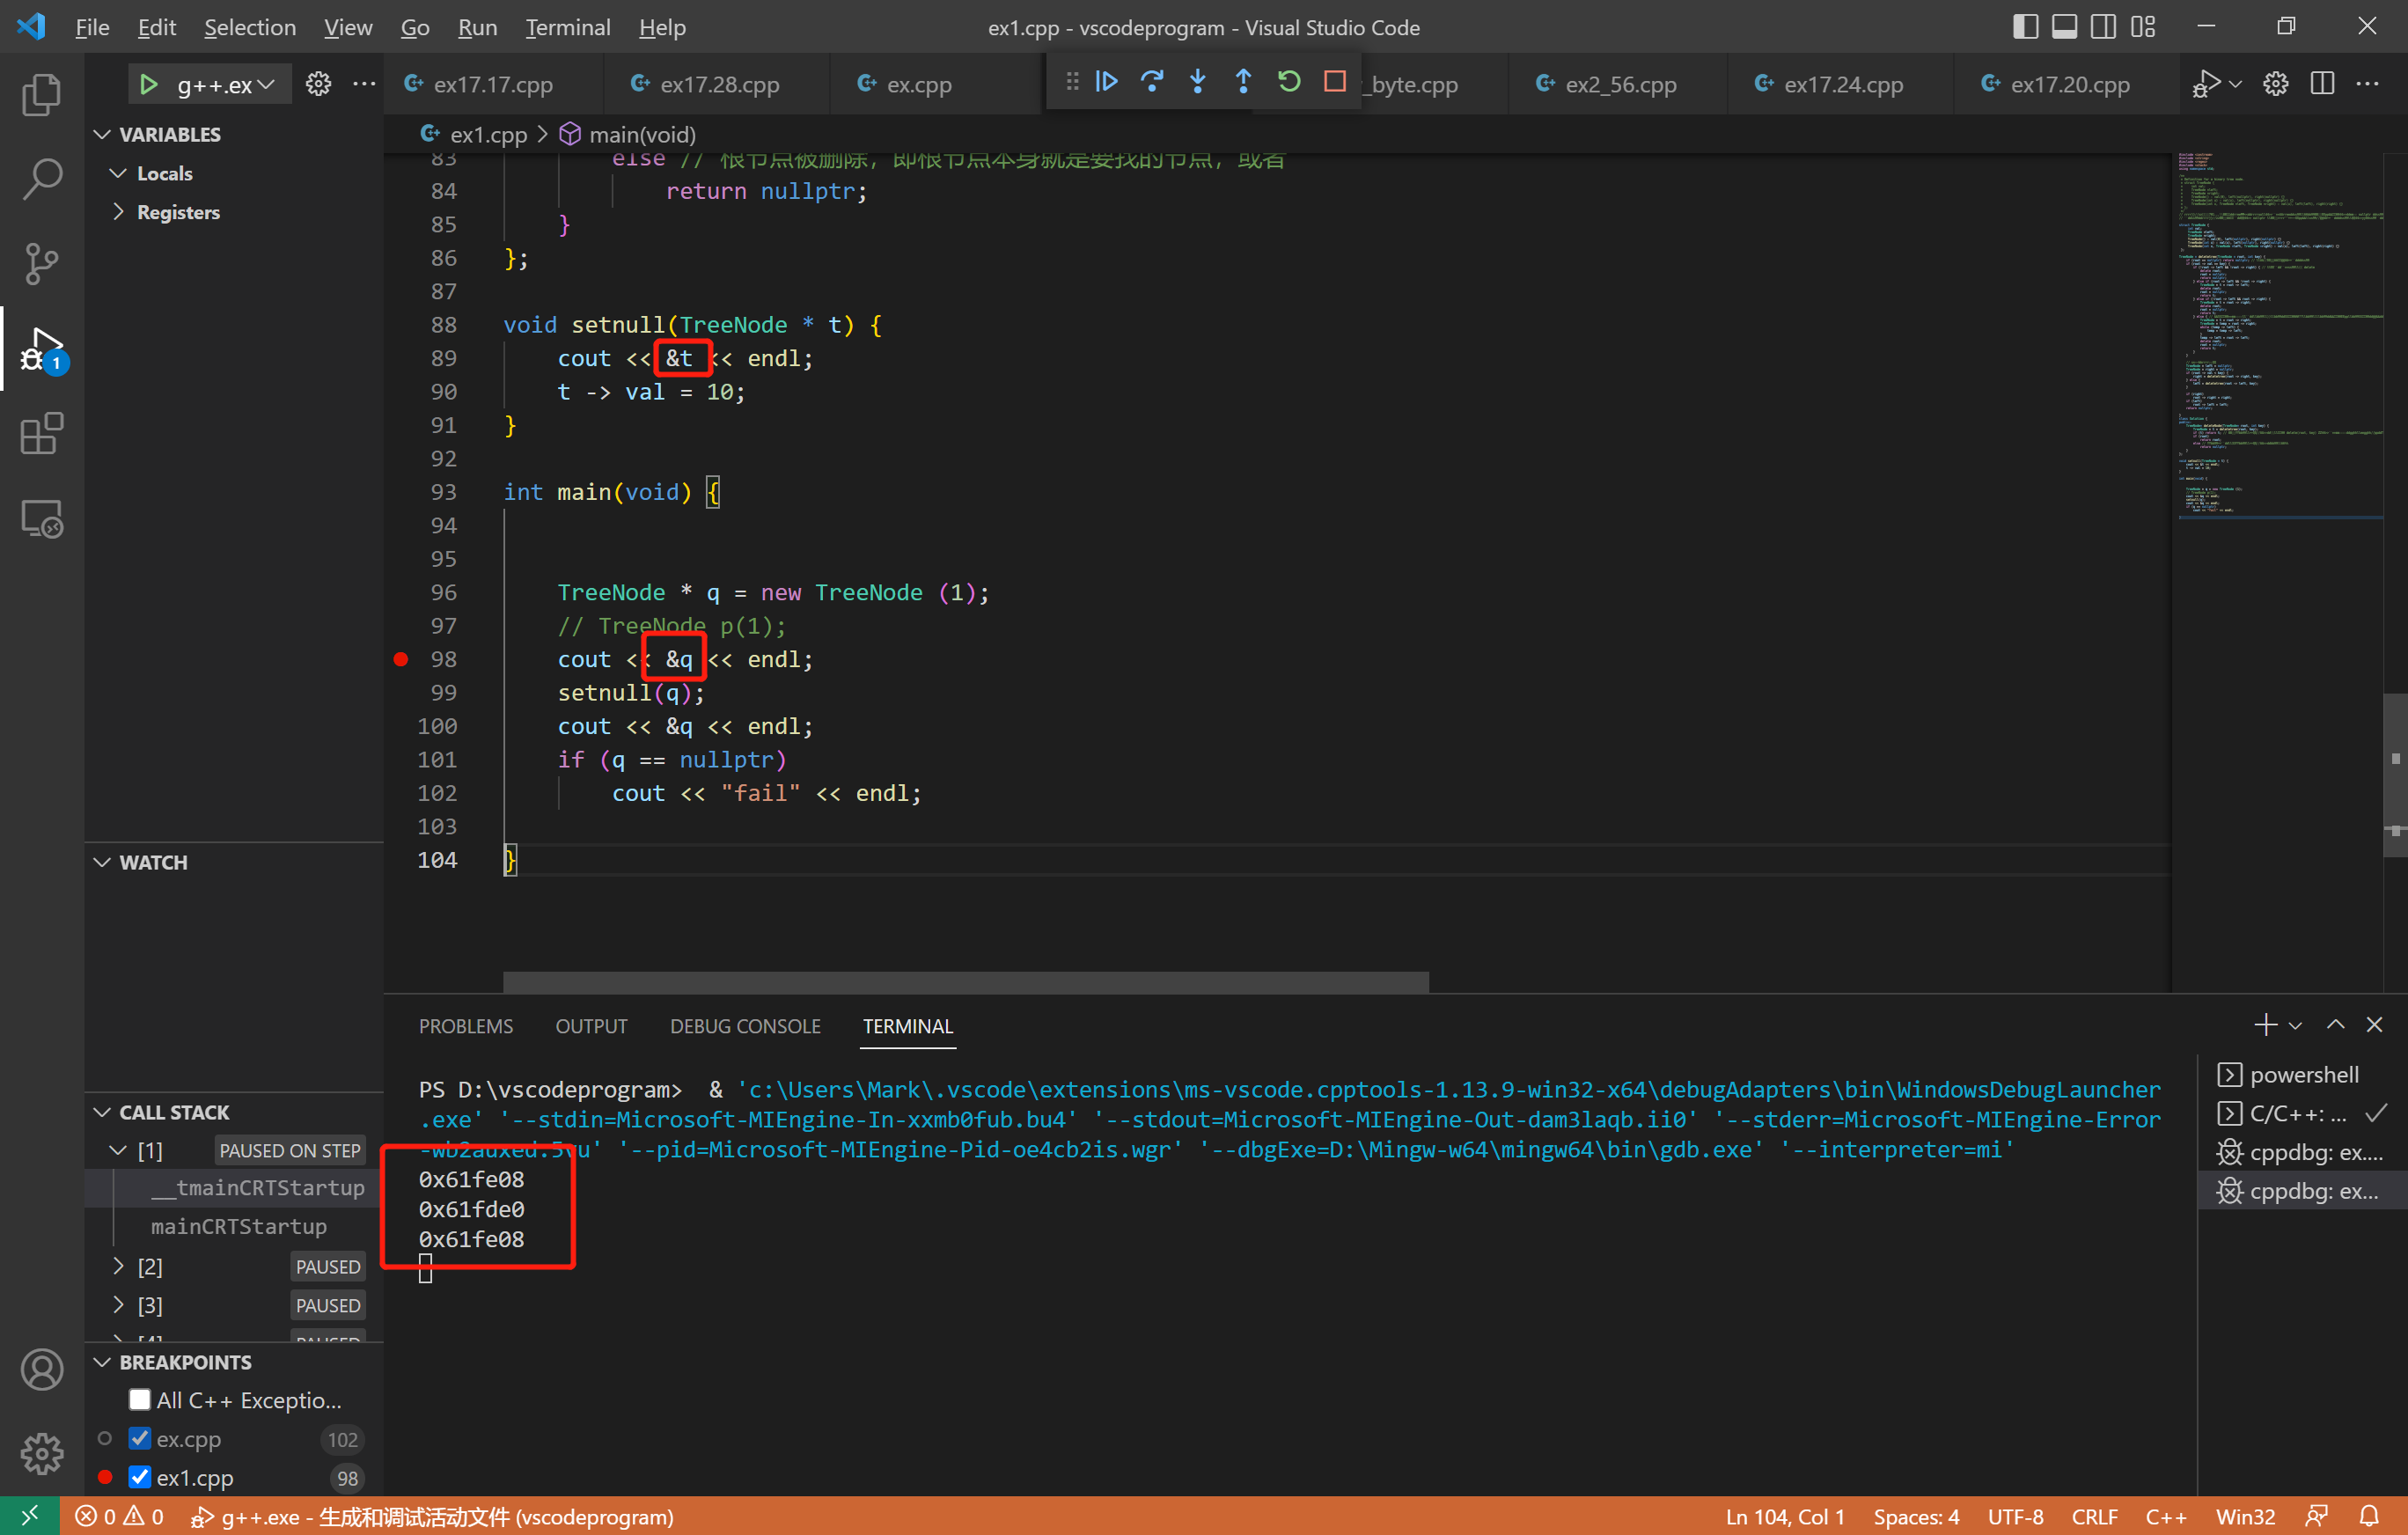The image size is (2408, 1535).
Task: Toggle All C++ Exceptions breakpoint checkbox
Action: pos(140,1400)
